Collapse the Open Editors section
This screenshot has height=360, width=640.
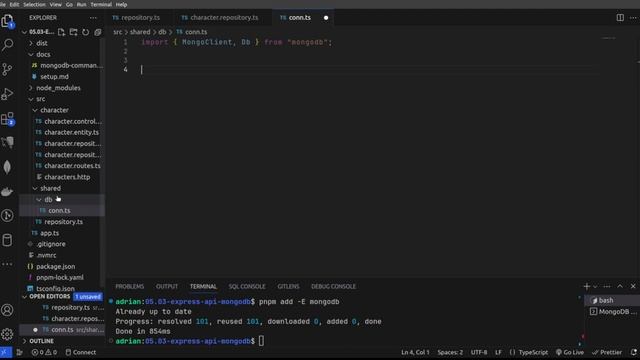coord(49,296)
